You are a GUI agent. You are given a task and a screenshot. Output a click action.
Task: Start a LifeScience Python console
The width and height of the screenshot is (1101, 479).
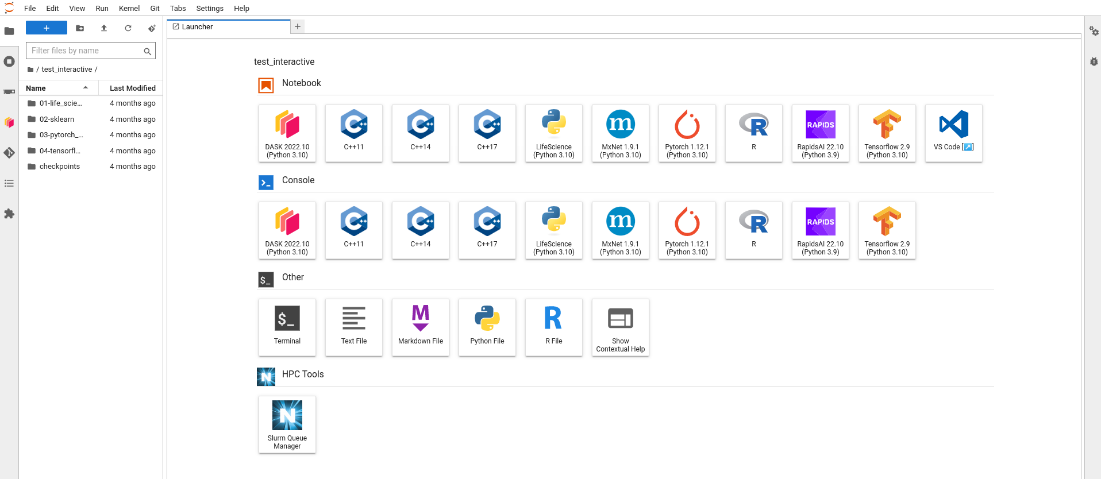(x=554, y=230)
